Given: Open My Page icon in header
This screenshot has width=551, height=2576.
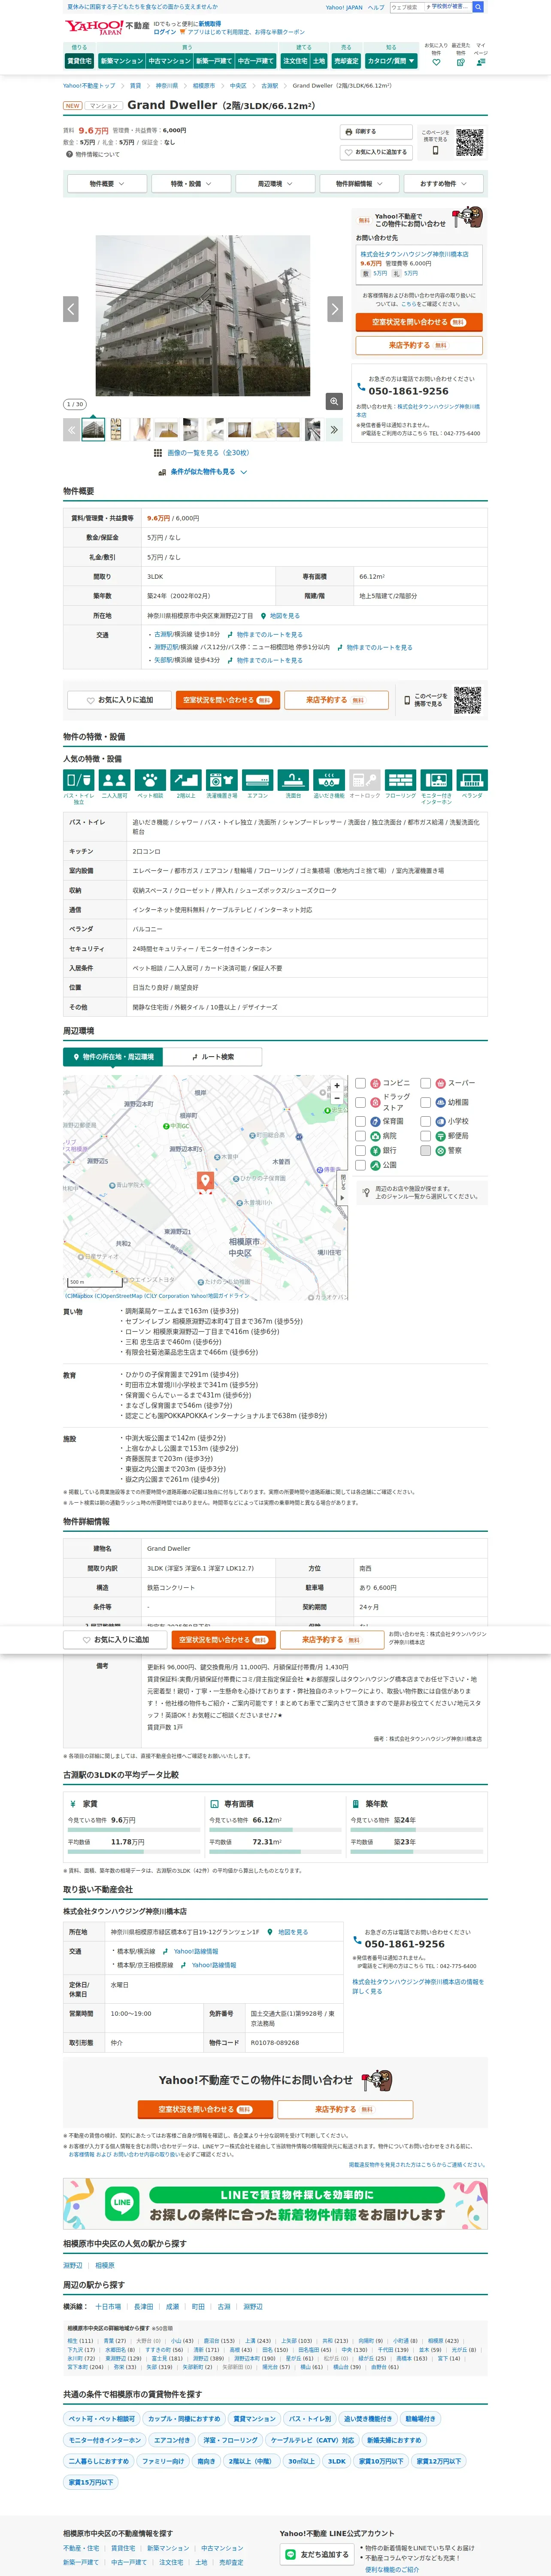Looking at the screenshot, I should 481,62.
